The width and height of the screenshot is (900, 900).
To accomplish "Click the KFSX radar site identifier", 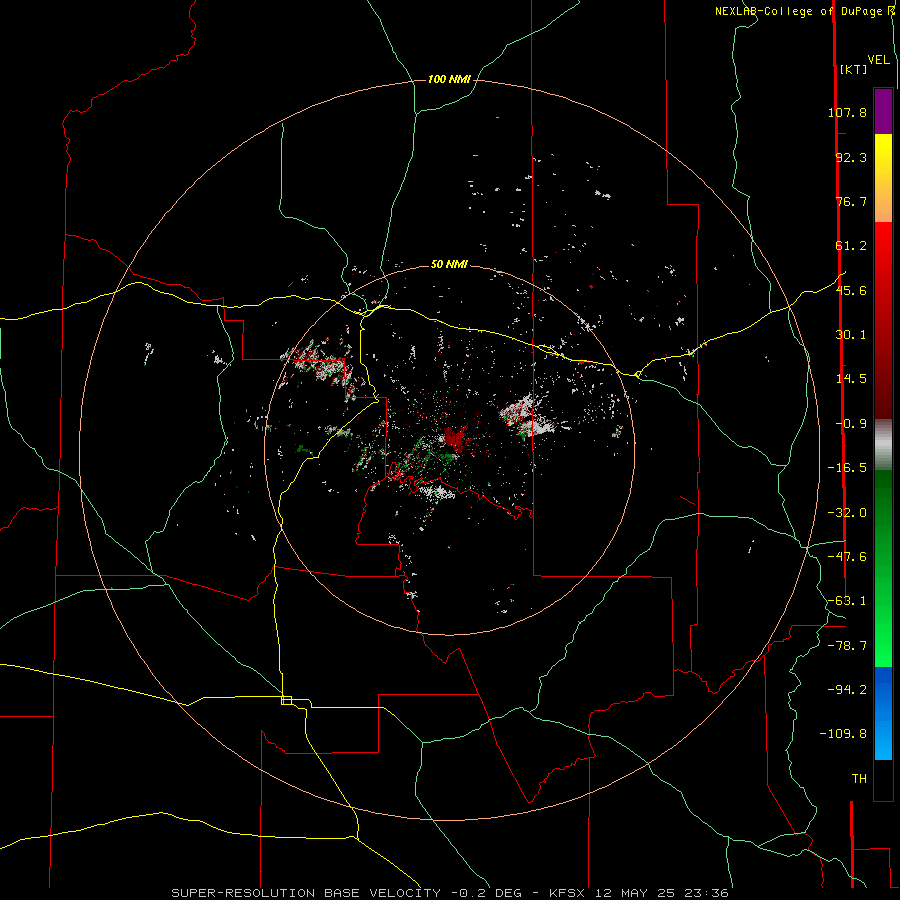I will coord(568,893).
